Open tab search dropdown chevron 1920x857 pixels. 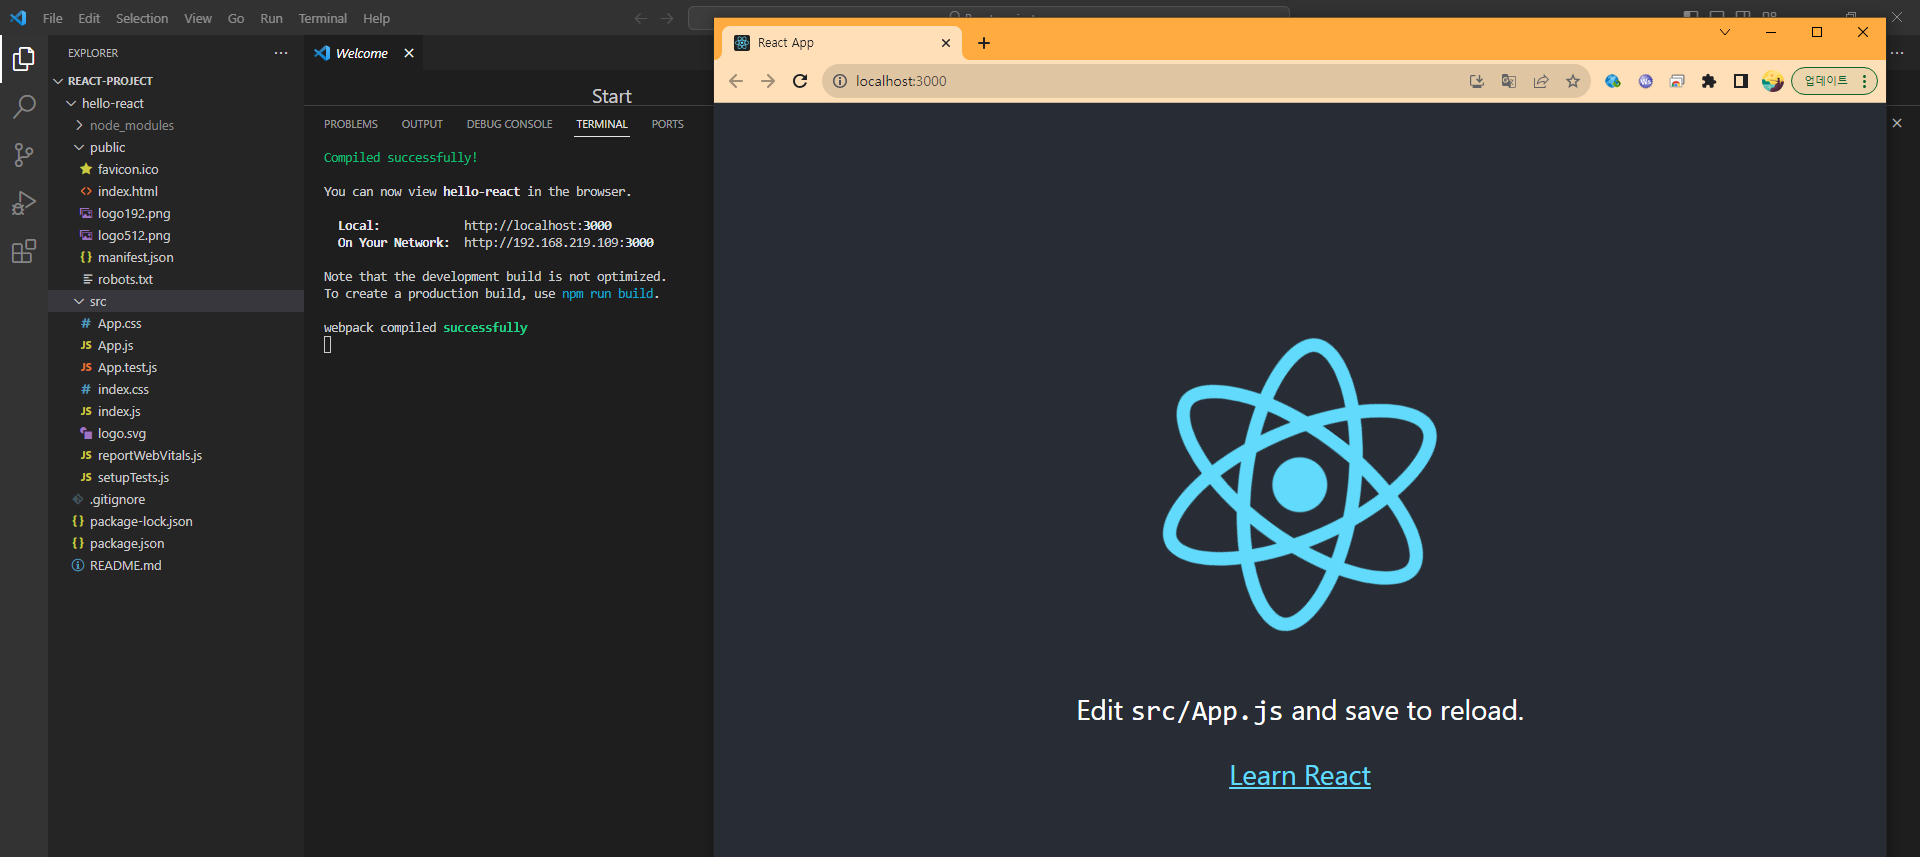(1725, 32)
